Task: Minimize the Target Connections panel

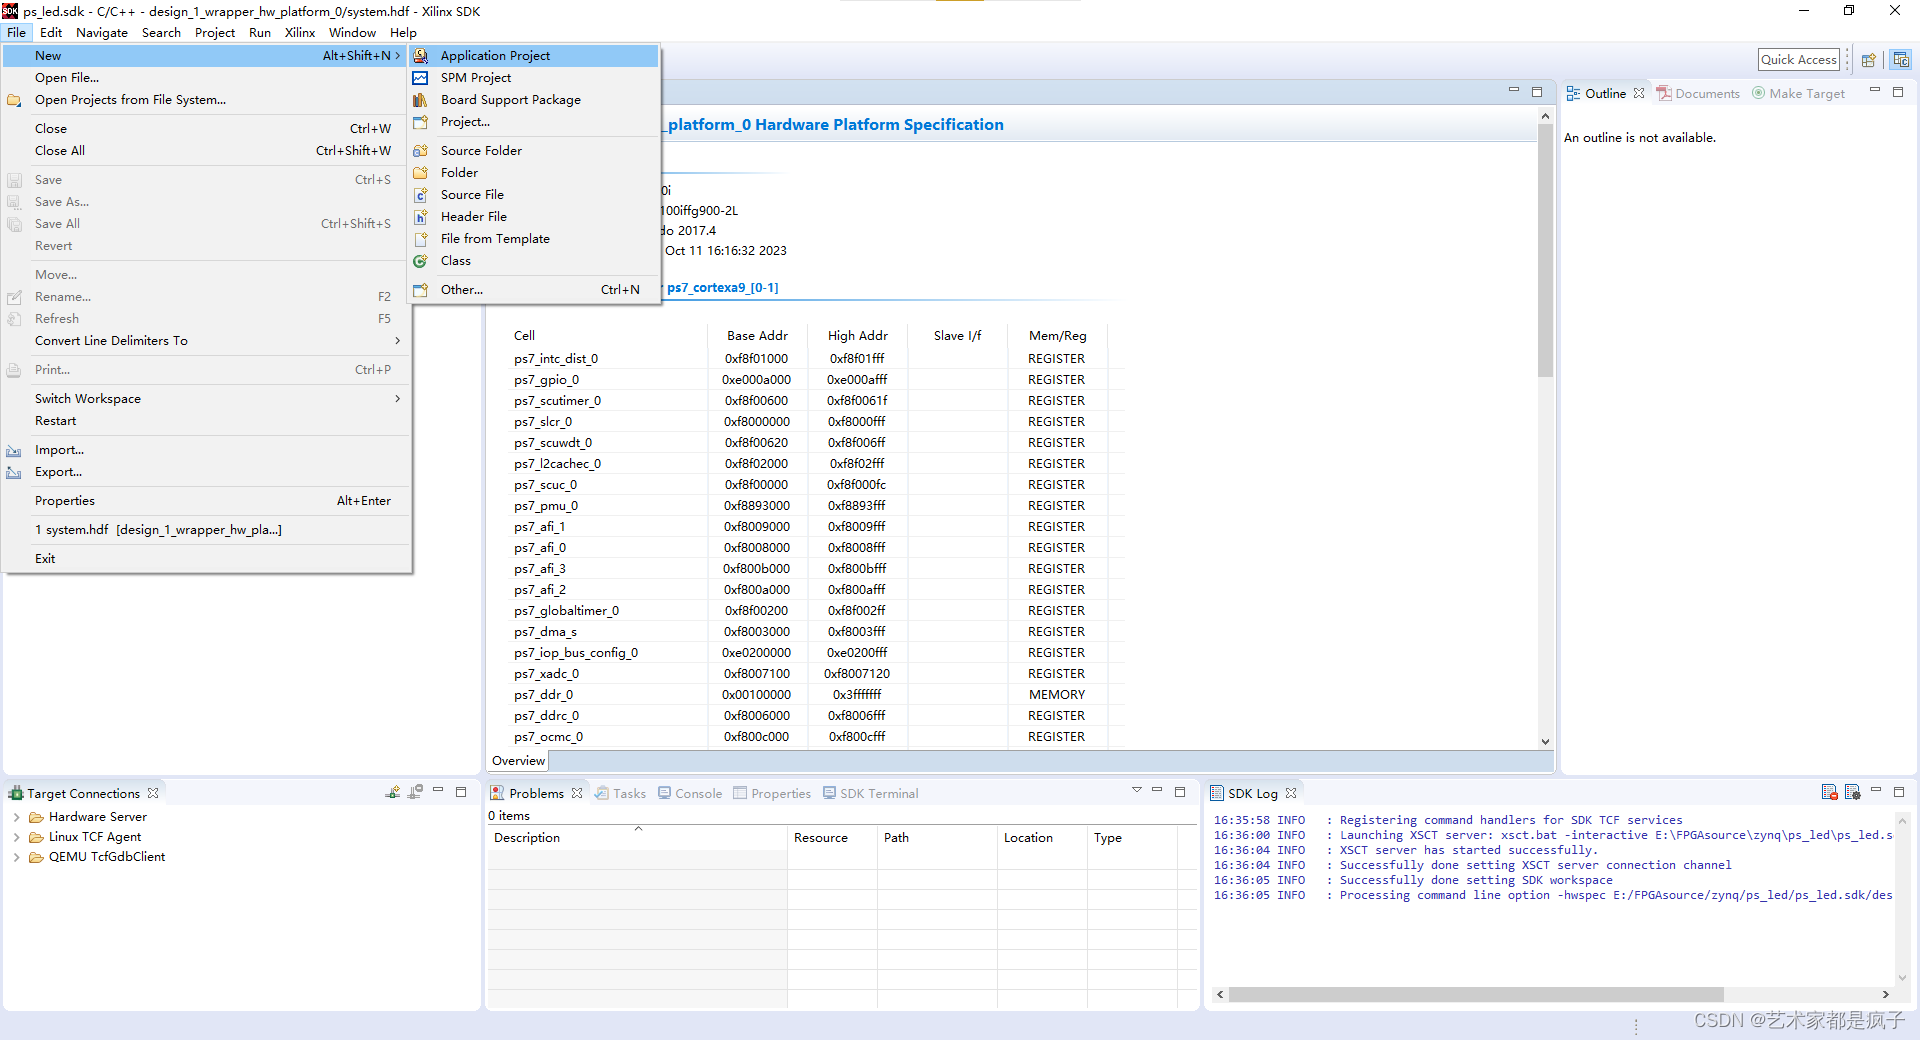Action: (438, 791)
